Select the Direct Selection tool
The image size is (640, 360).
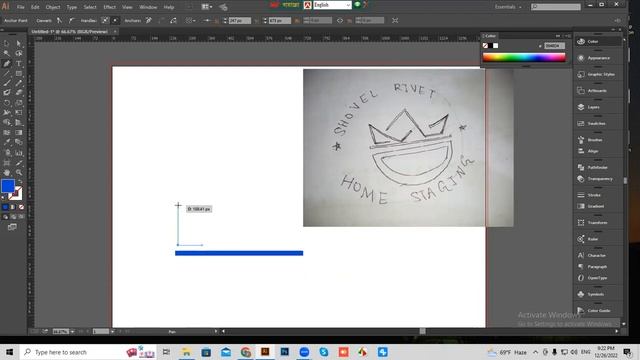pos(19,44)
